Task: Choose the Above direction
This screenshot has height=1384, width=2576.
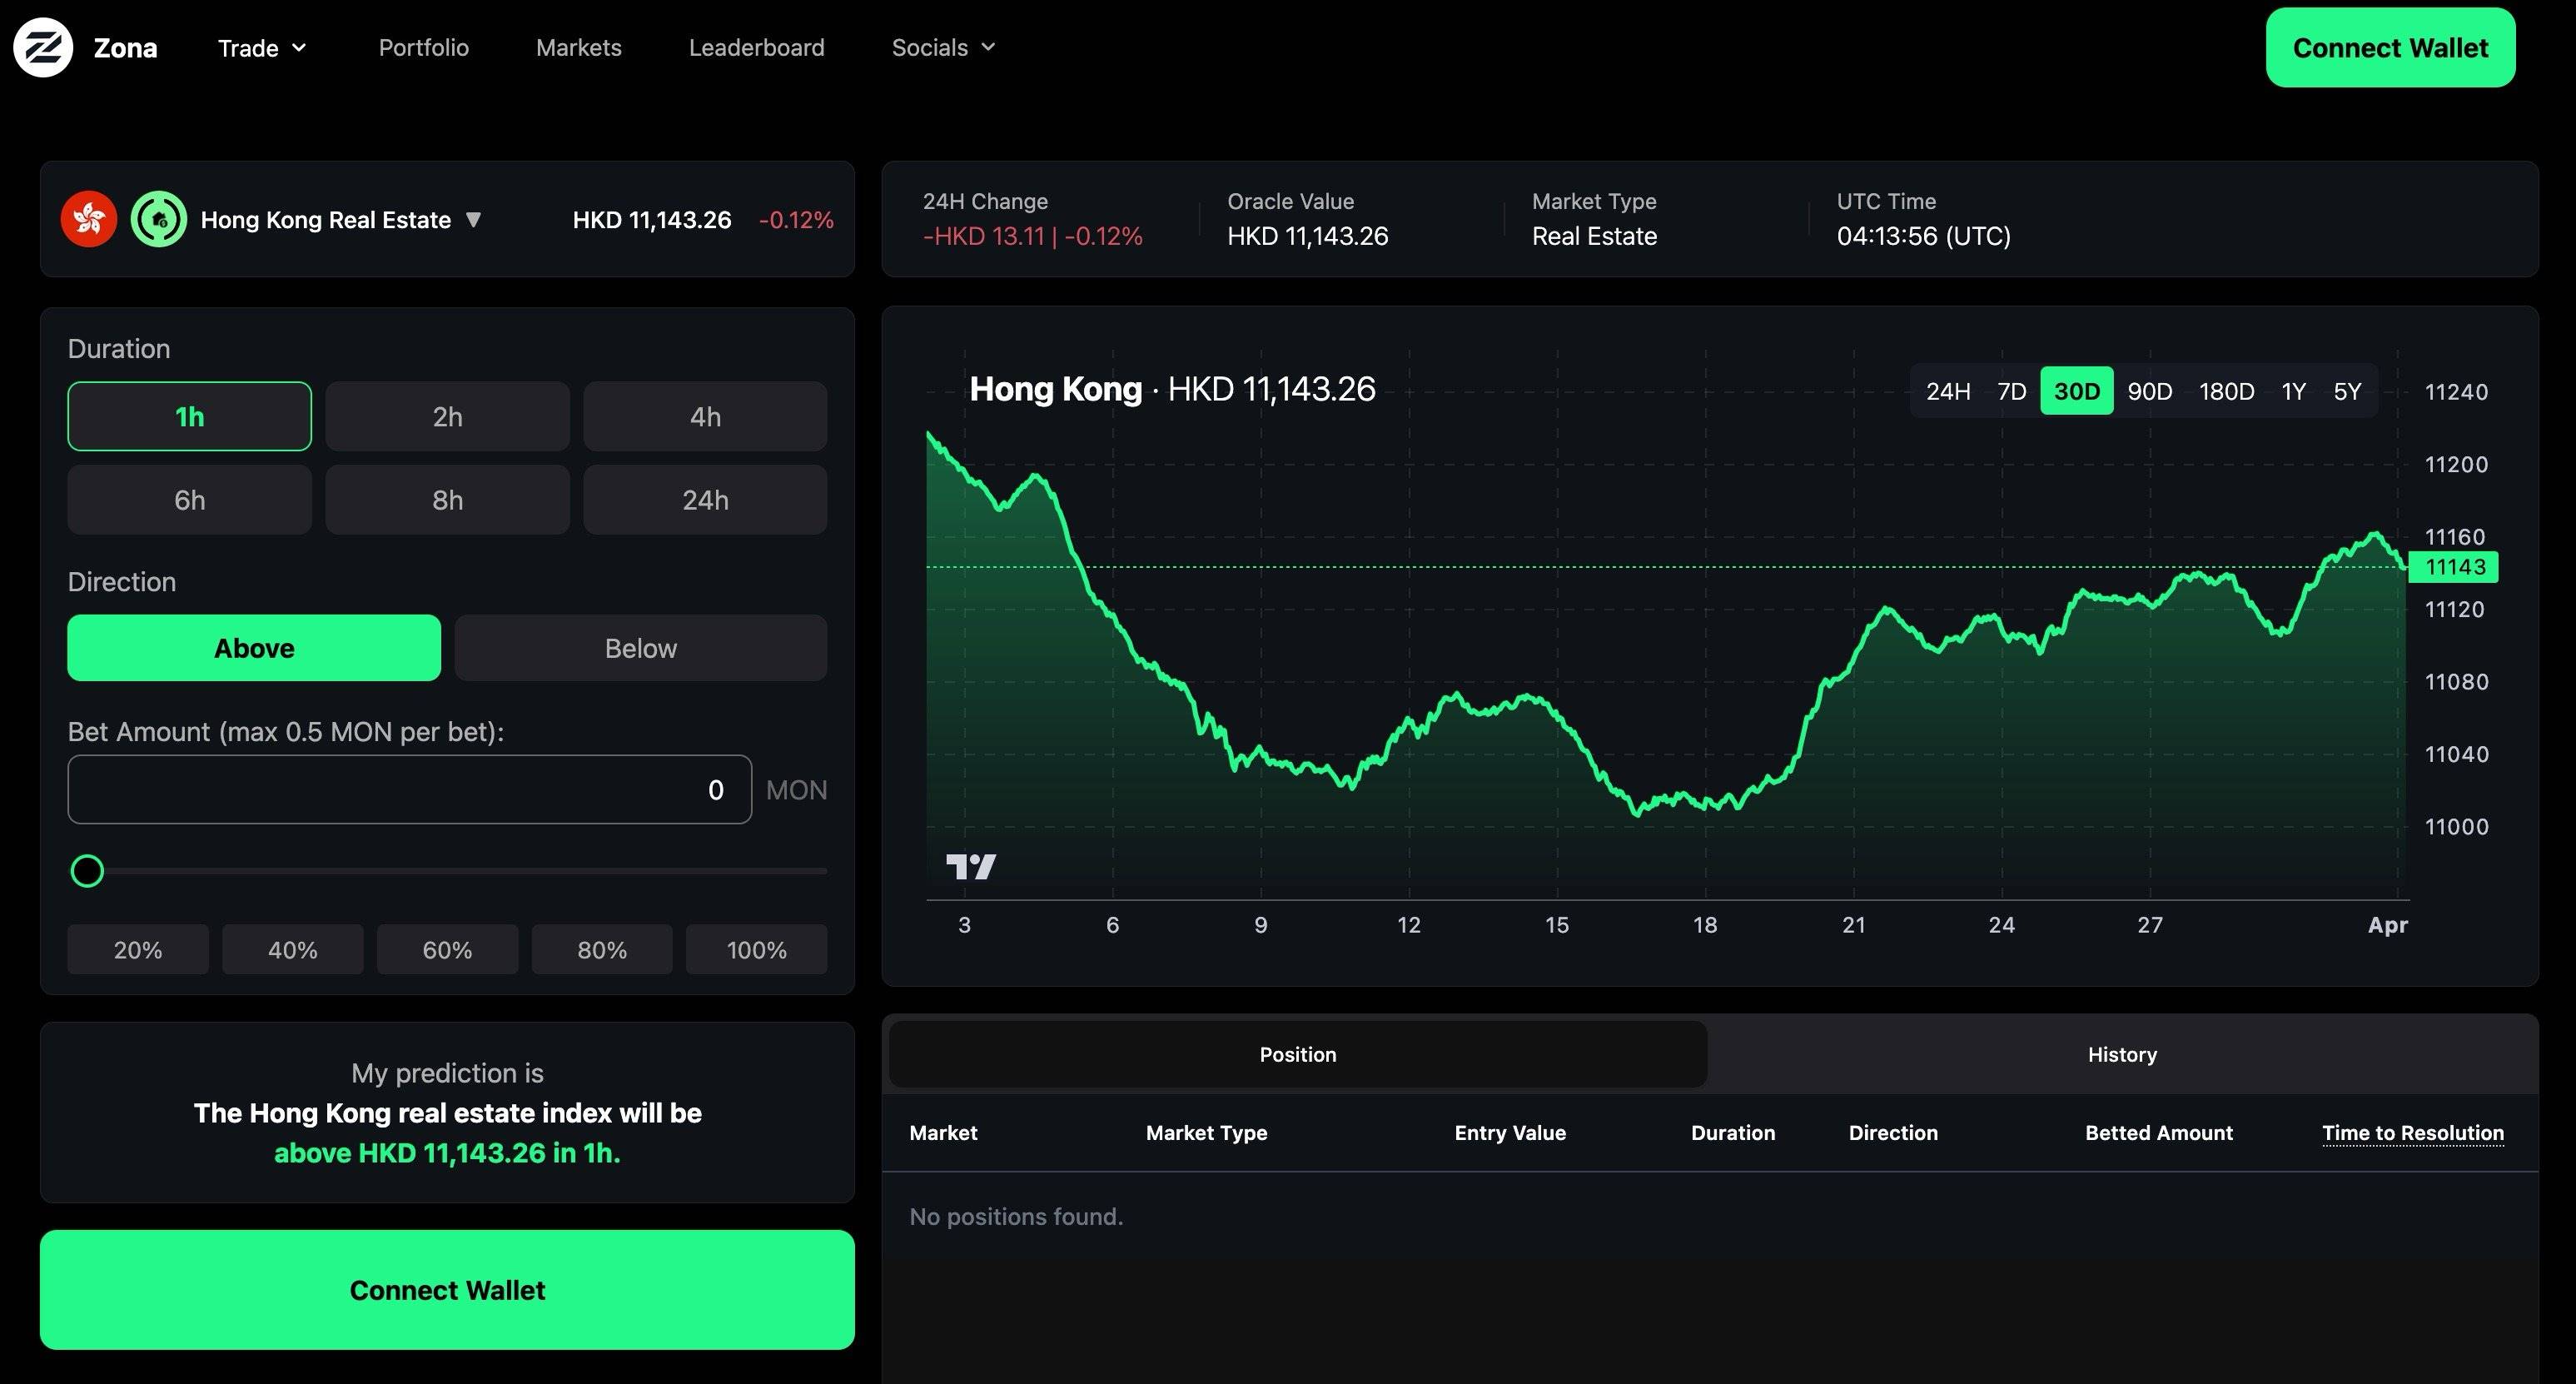Action: pos(254,648)
